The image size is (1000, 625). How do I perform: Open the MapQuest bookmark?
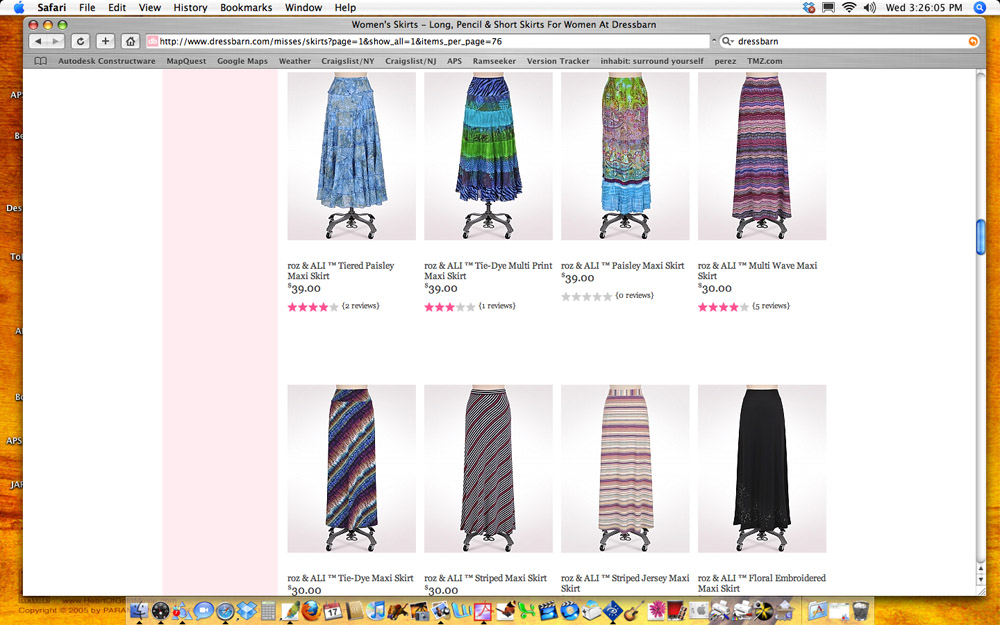click(x=186, y=61)
